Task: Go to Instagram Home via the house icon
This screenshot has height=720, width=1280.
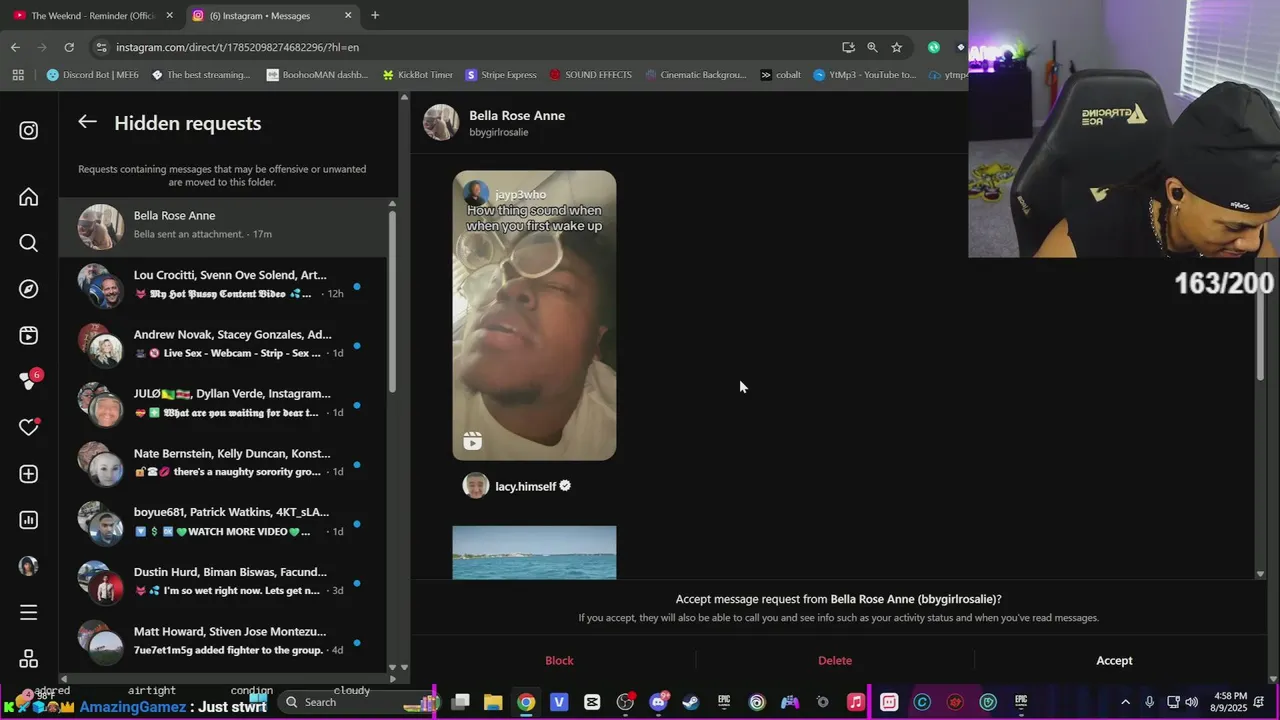Action: point(29,197)
